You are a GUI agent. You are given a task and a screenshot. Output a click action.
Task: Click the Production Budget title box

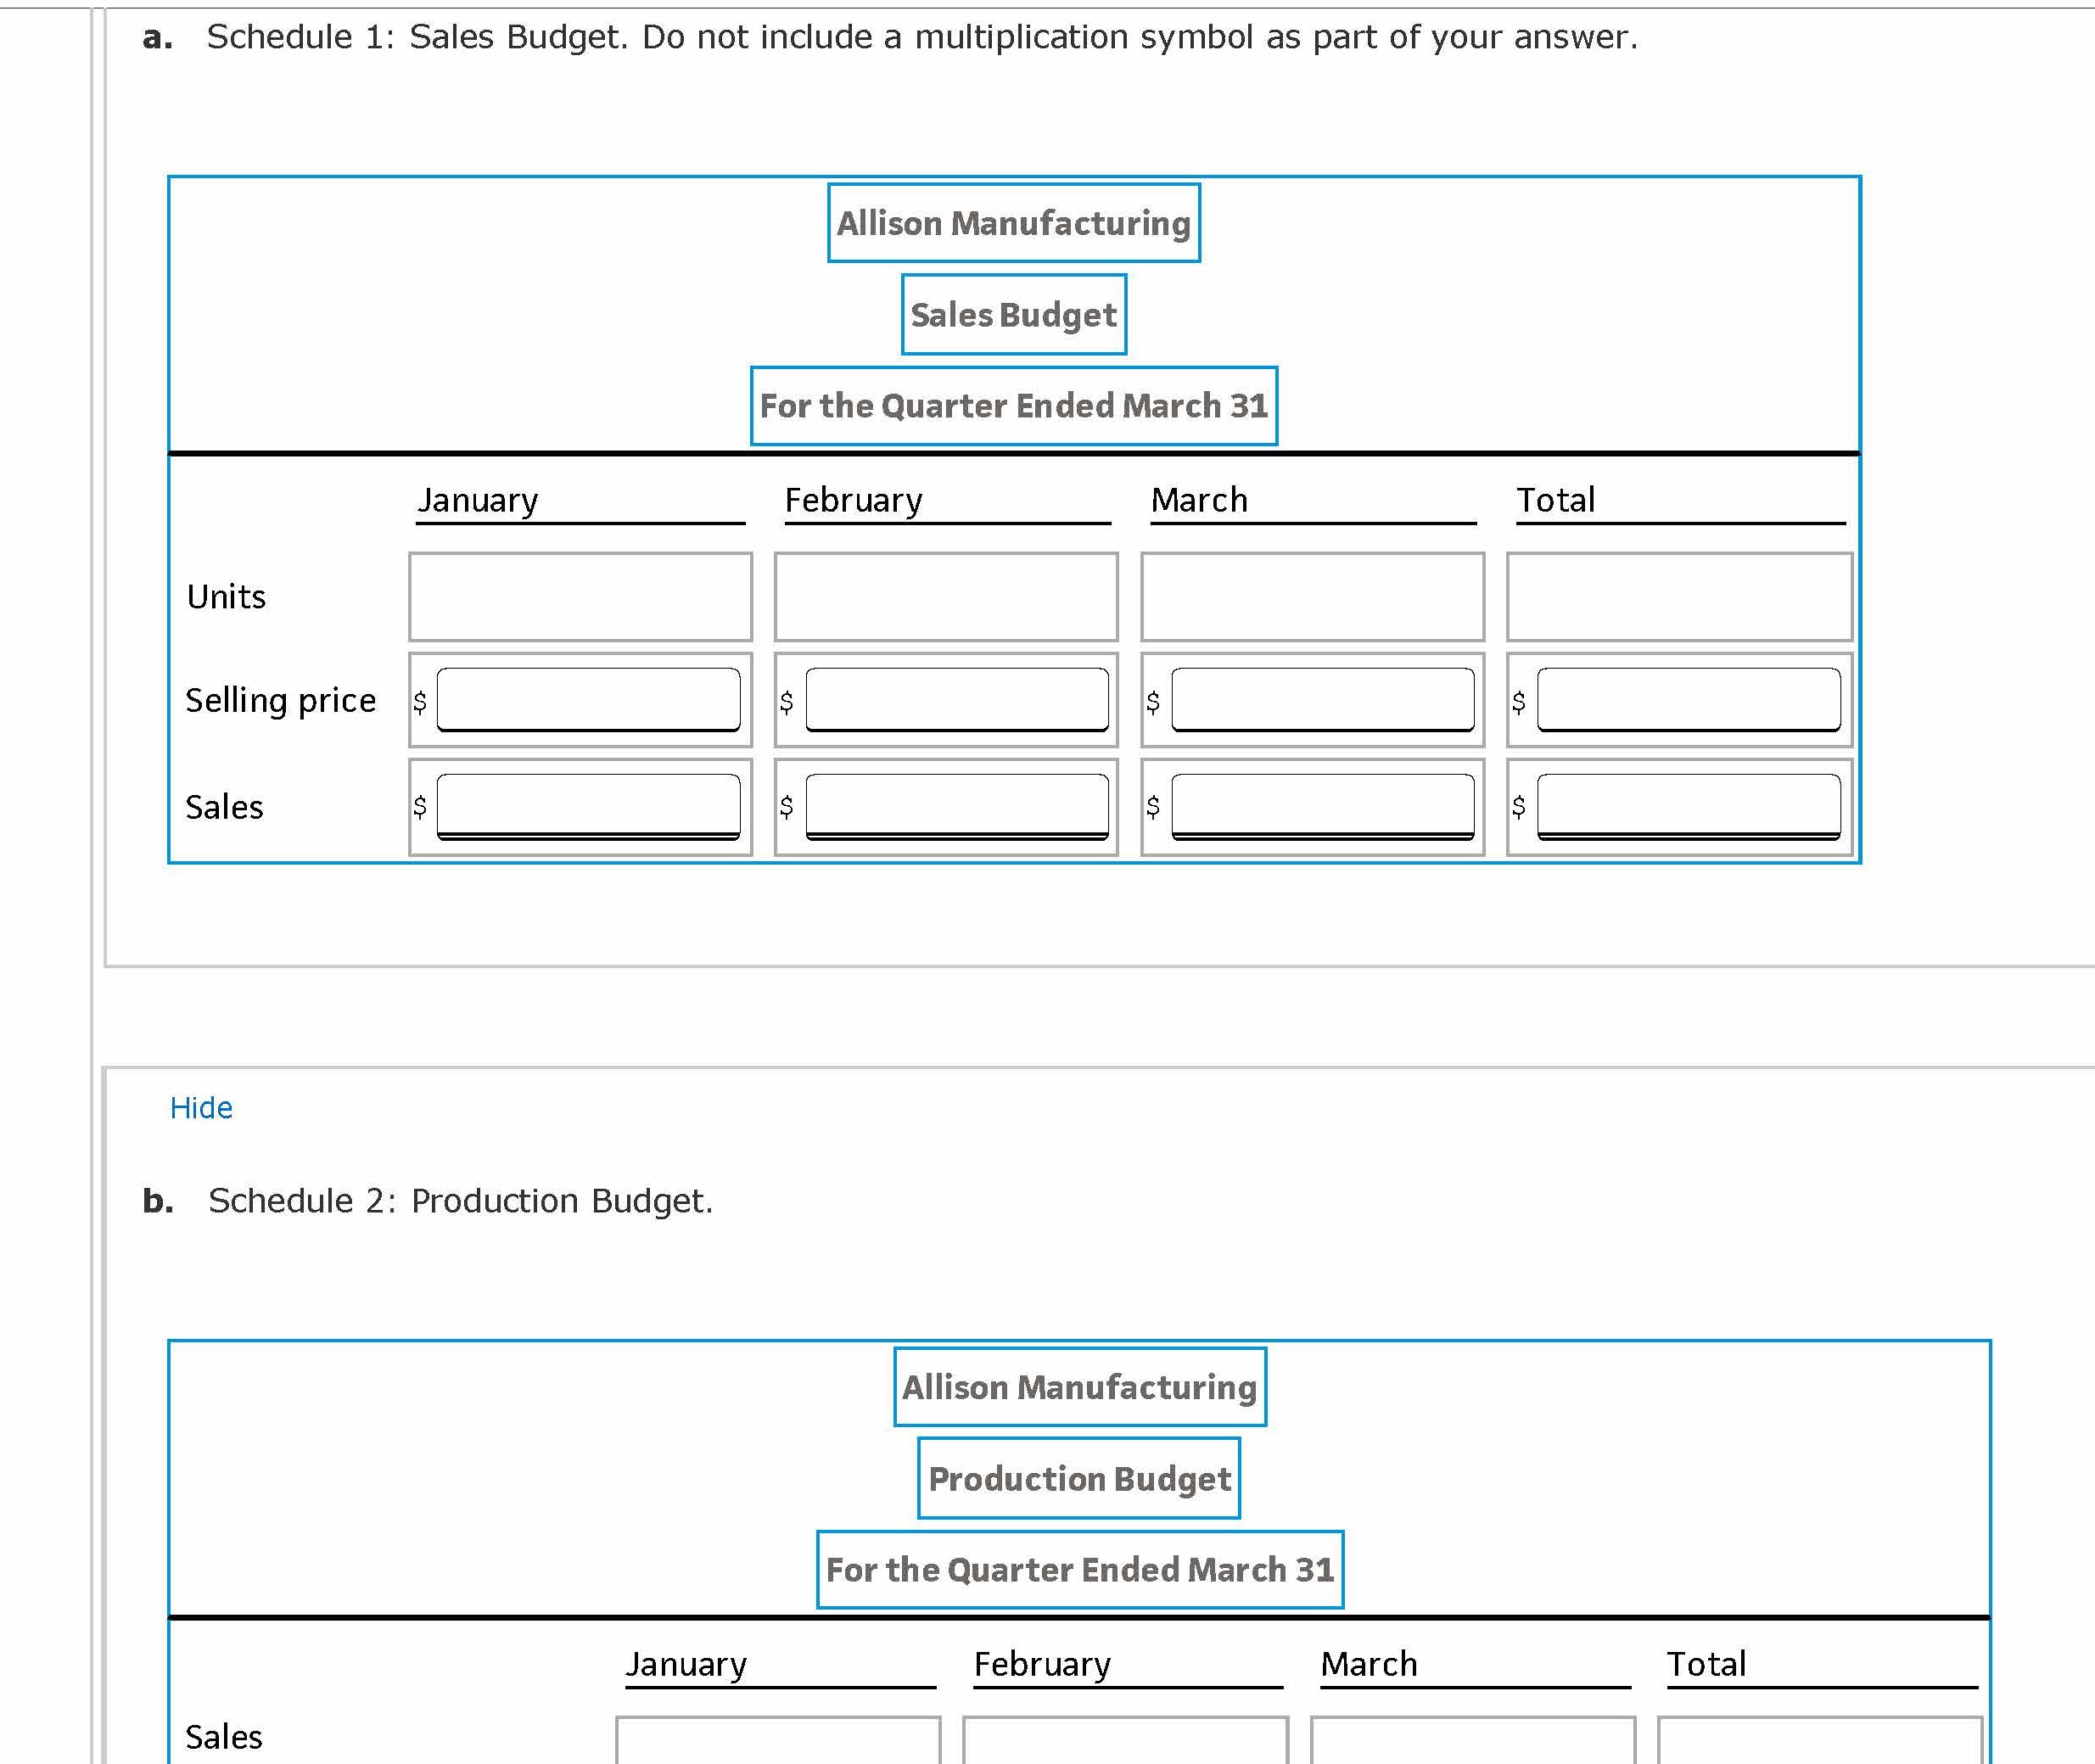pos(1078,1479)
